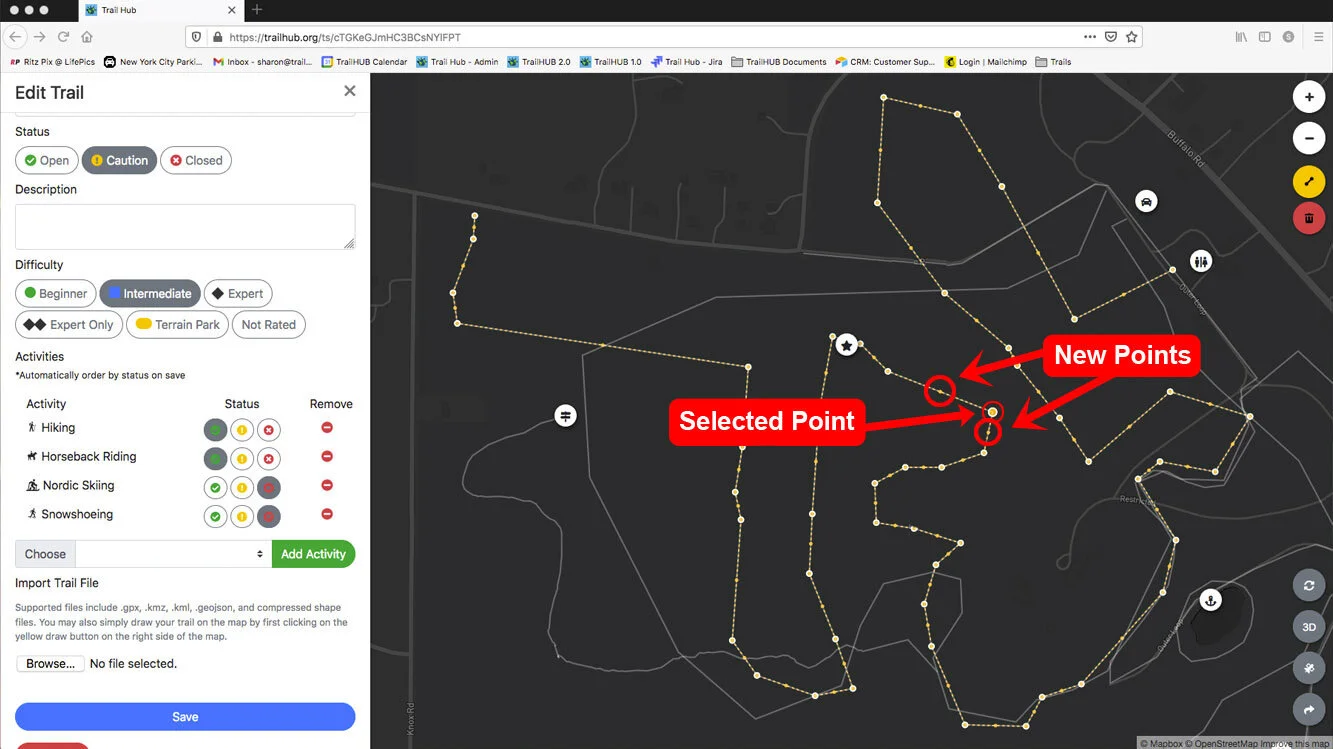The image size is (1333, 749).
Task: Select the restroom marker on map
Action: click(x=1201, y=261)
